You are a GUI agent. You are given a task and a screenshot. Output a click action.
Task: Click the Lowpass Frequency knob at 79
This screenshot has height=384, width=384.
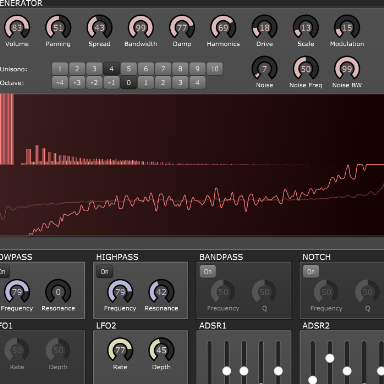(x=17, y=292)
